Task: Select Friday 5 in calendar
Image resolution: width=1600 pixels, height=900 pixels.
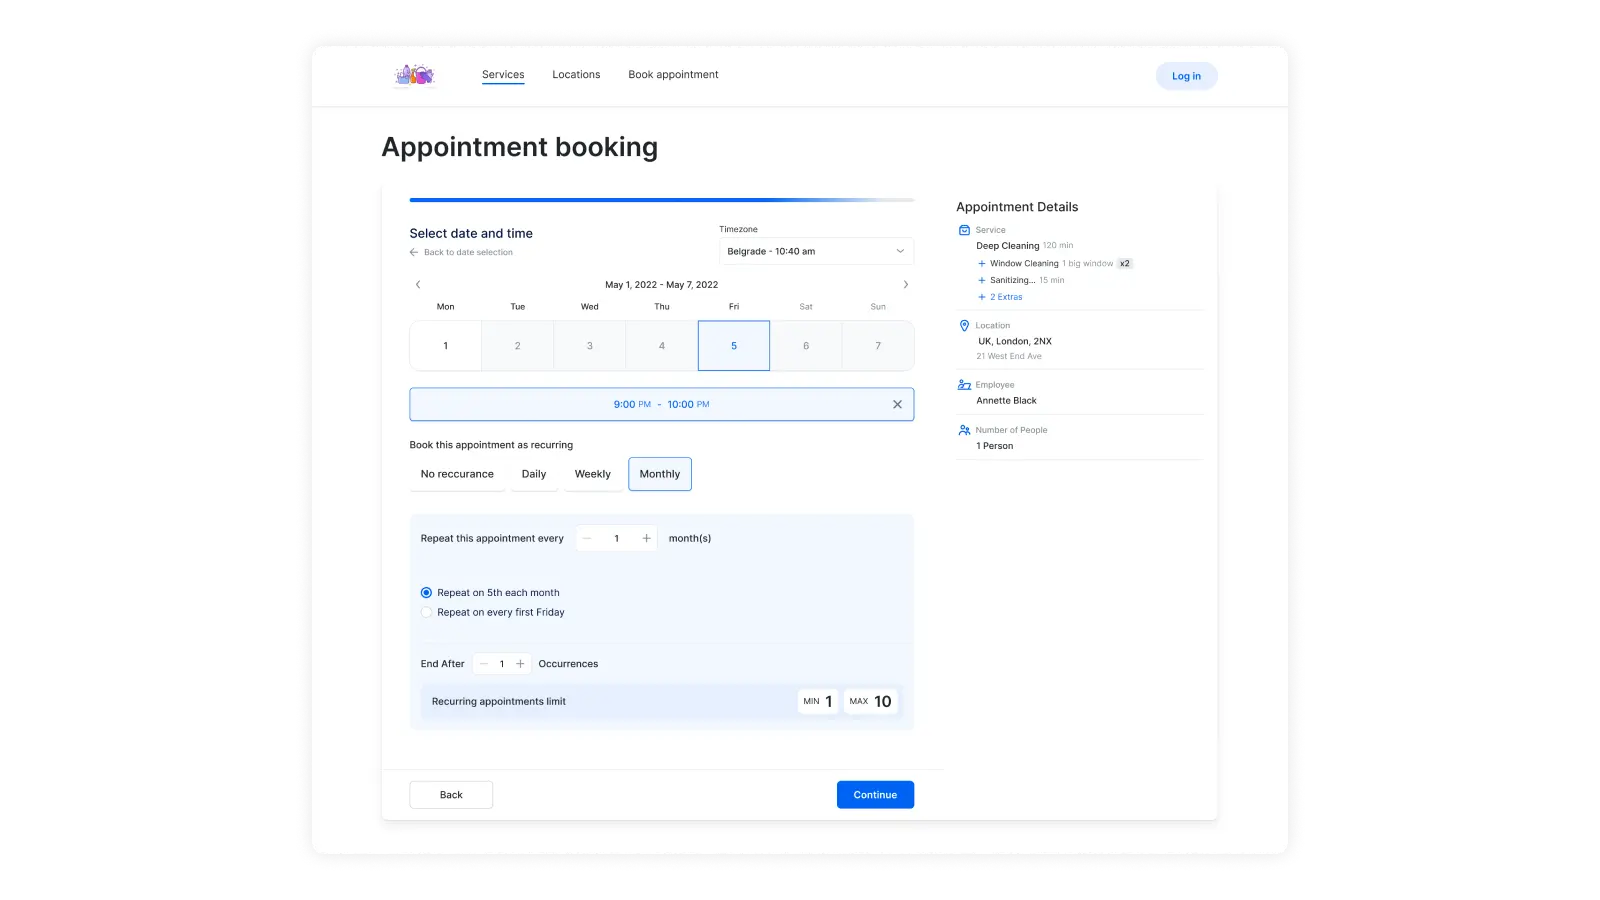Action: pos(734,346)
